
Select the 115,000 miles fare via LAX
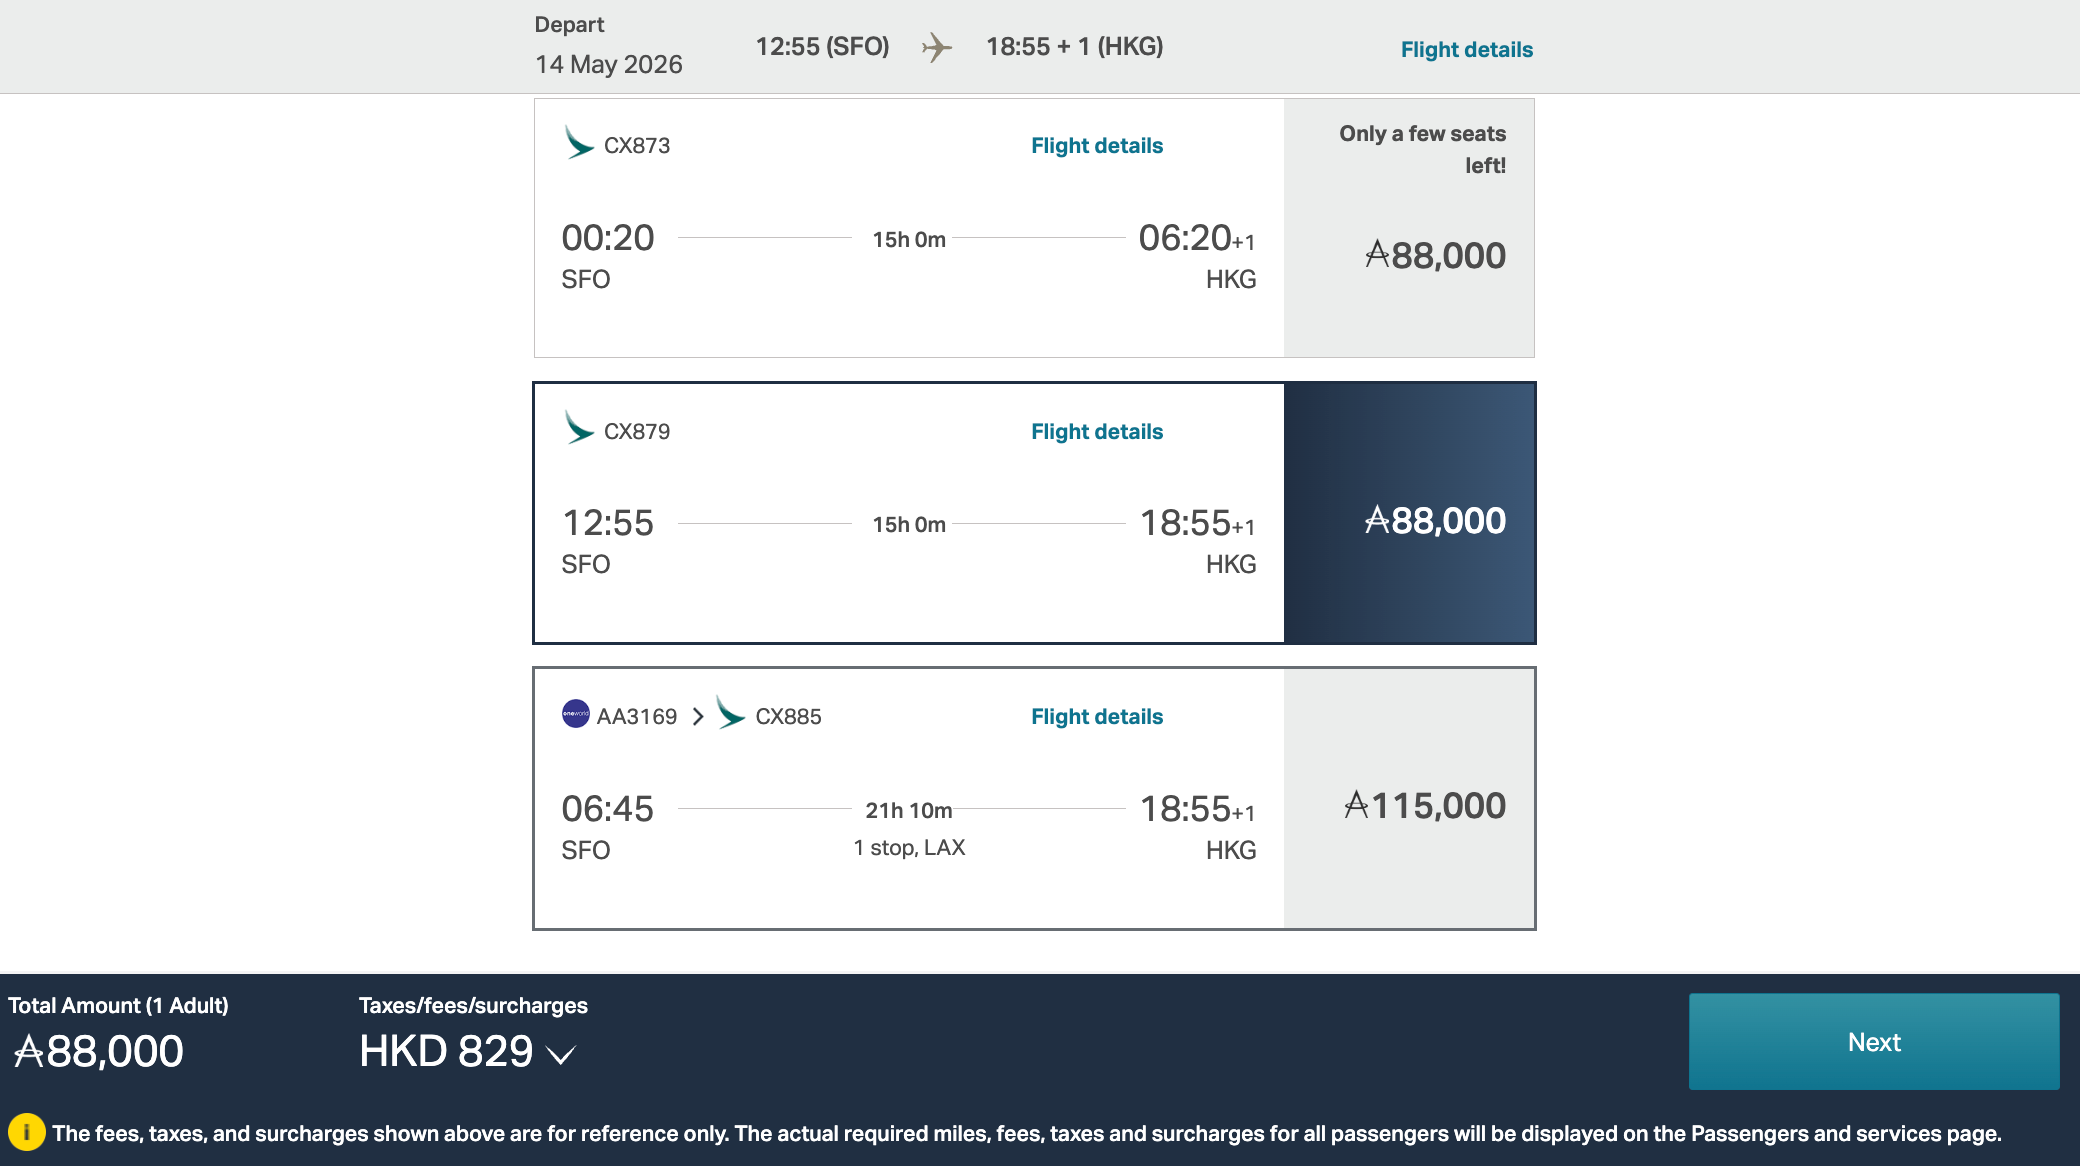(x=1409, y=799)
